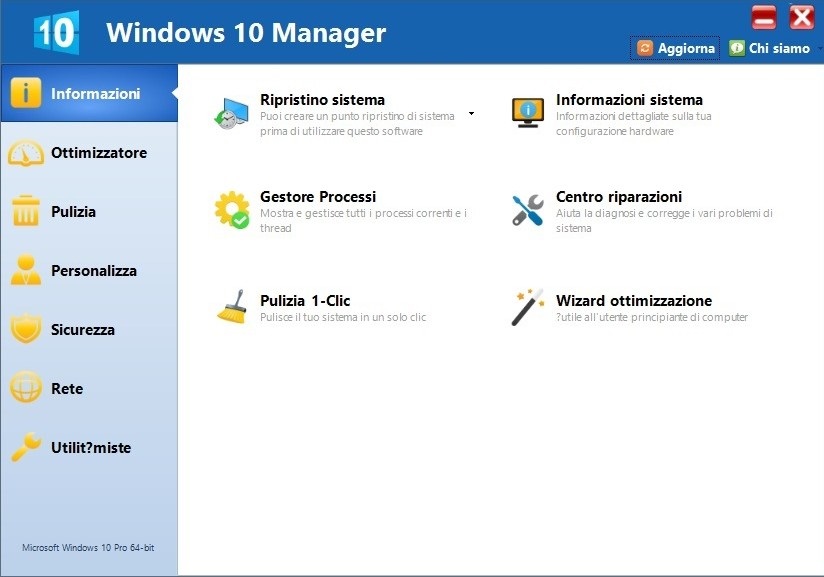Click the Ottimizzatore speedometer gauge icon
824x577 pixels.
click(x=25, y=153)
